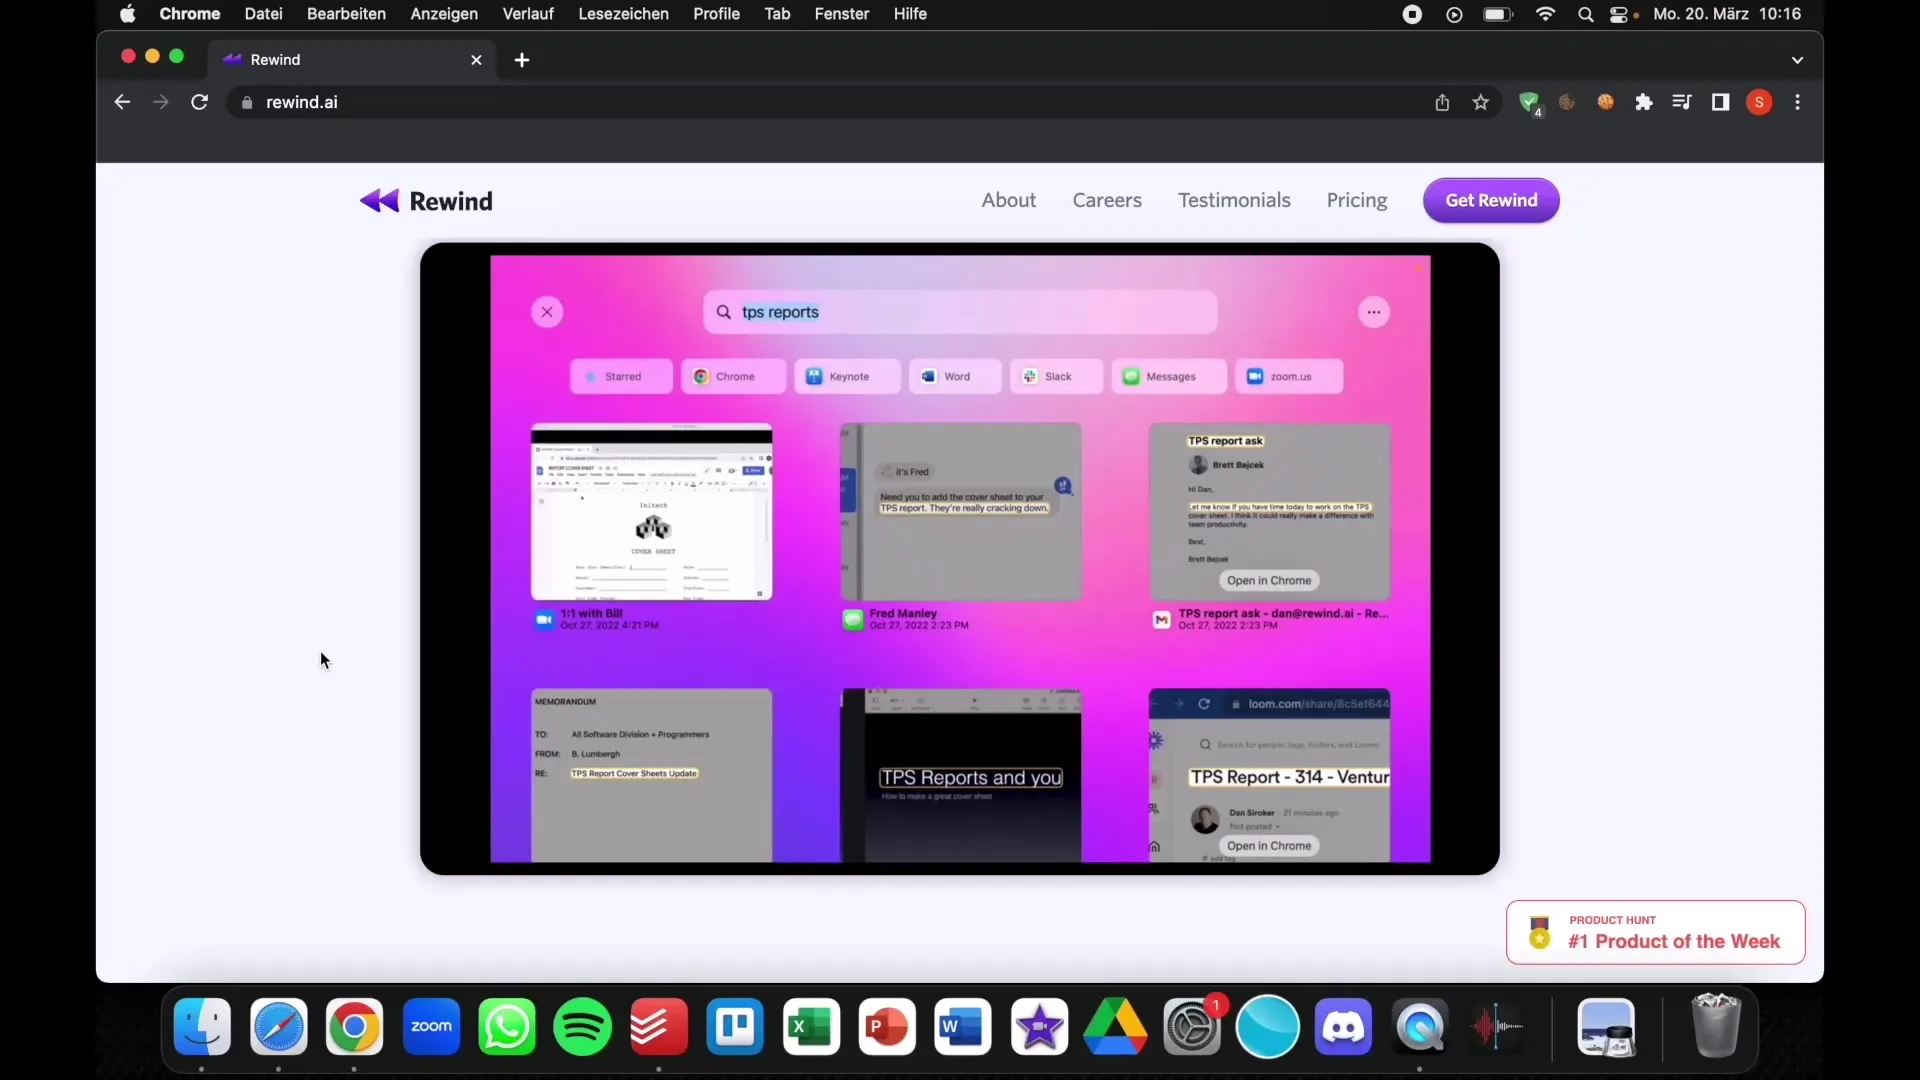Click Get Rewind button
1920x1080 pixels.
pyautogui.click(x=1490, y=199)
